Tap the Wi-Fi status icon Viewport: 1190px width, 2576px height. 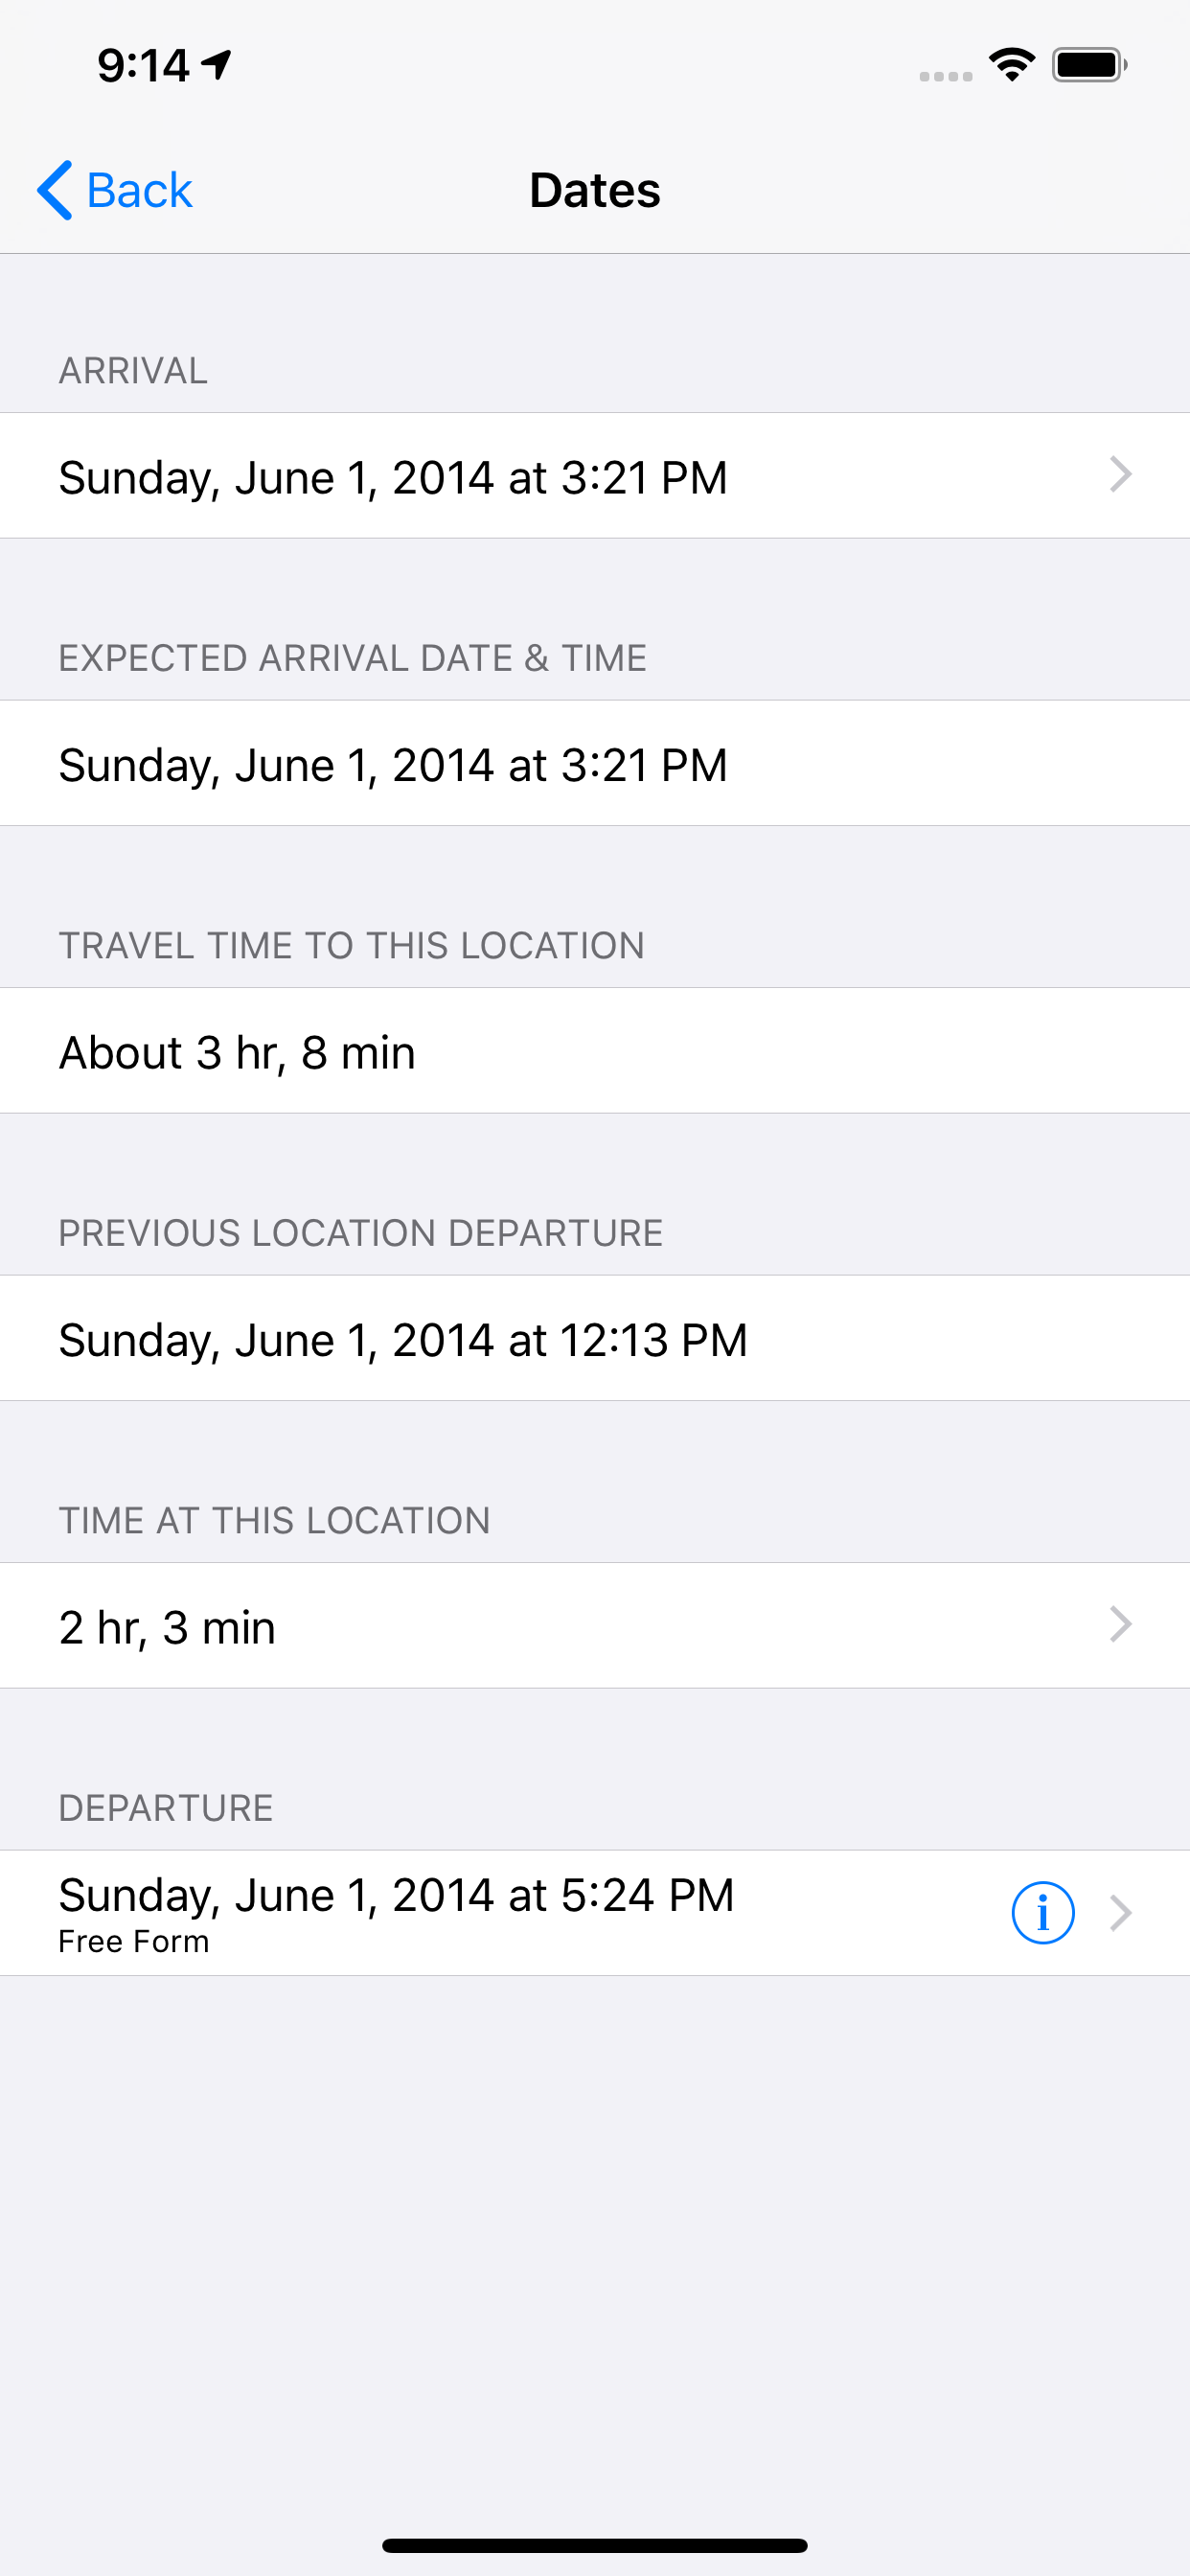[x=1011, y=66]
